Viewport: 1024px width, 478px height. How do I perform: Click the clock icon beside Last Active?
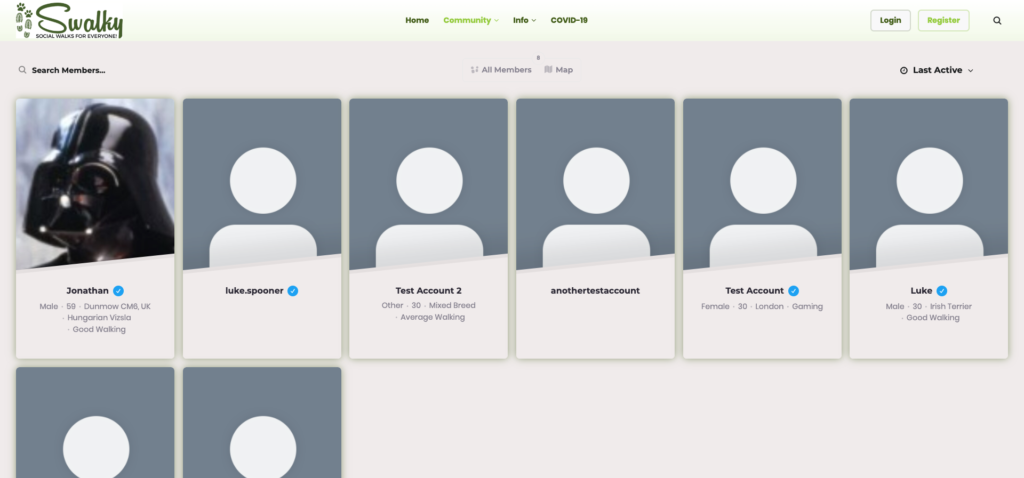tap(904, 71)
